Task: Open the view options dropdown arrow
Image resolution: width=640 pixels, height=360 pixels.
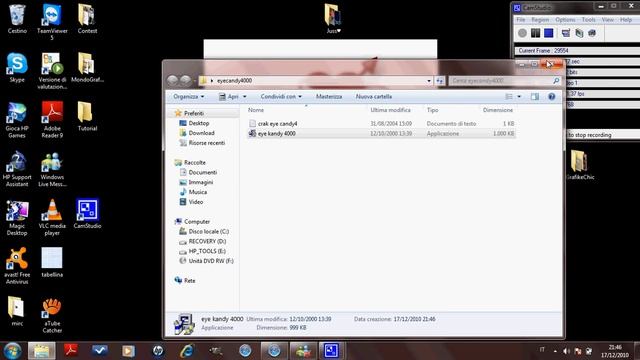Action: pos(519,97)
